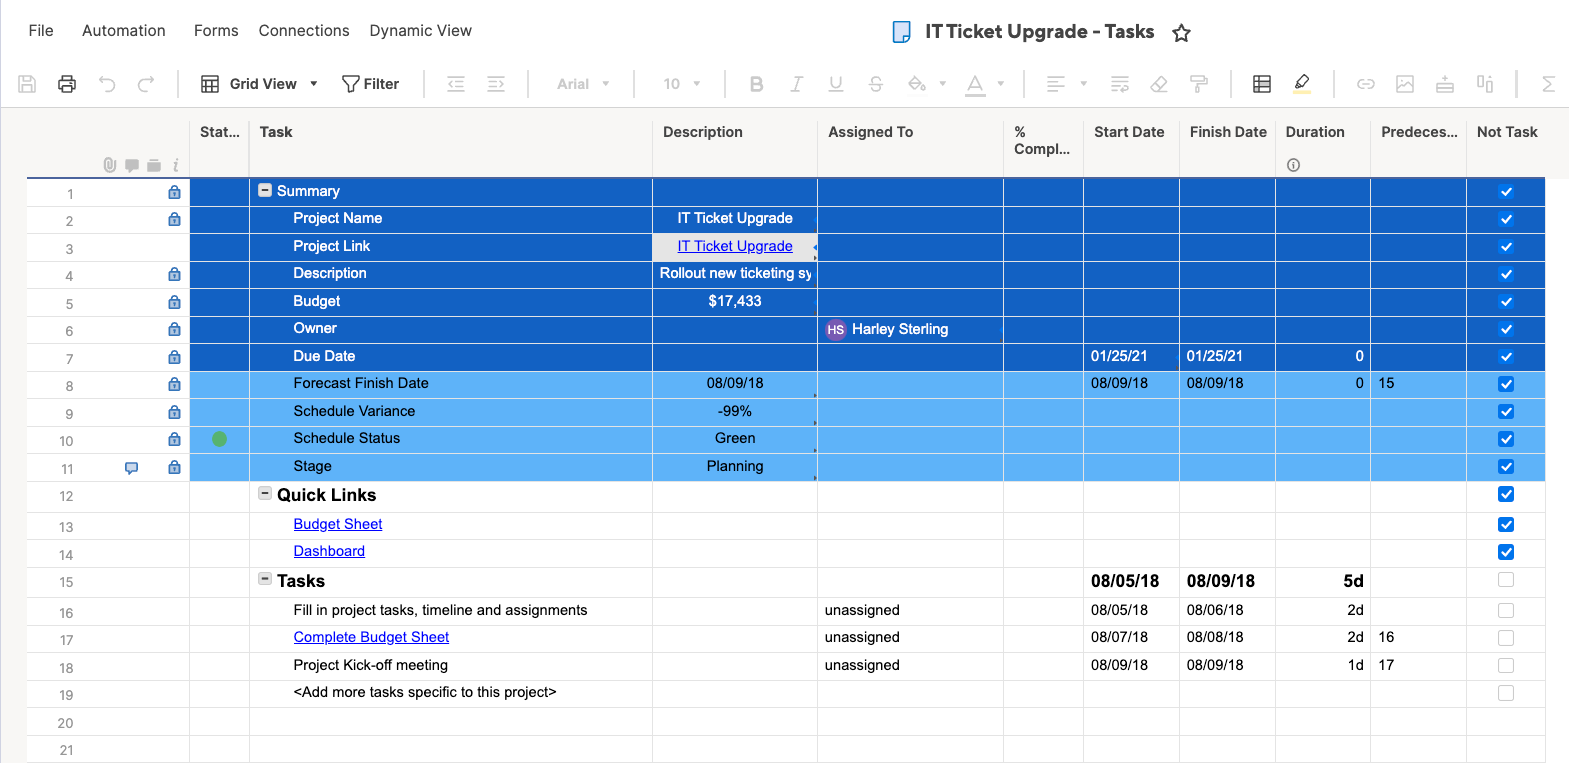The height and width of the screenshot is (763, 1569).
Task: Click comments column speech bubble icon
Action: click(x=132, y=165)
